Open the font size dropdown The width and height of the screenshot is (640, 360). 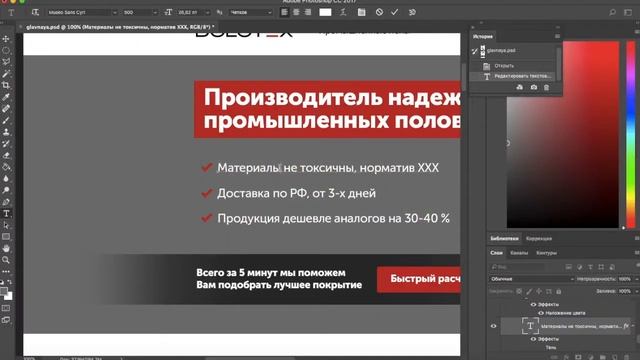tap(193, 13)
